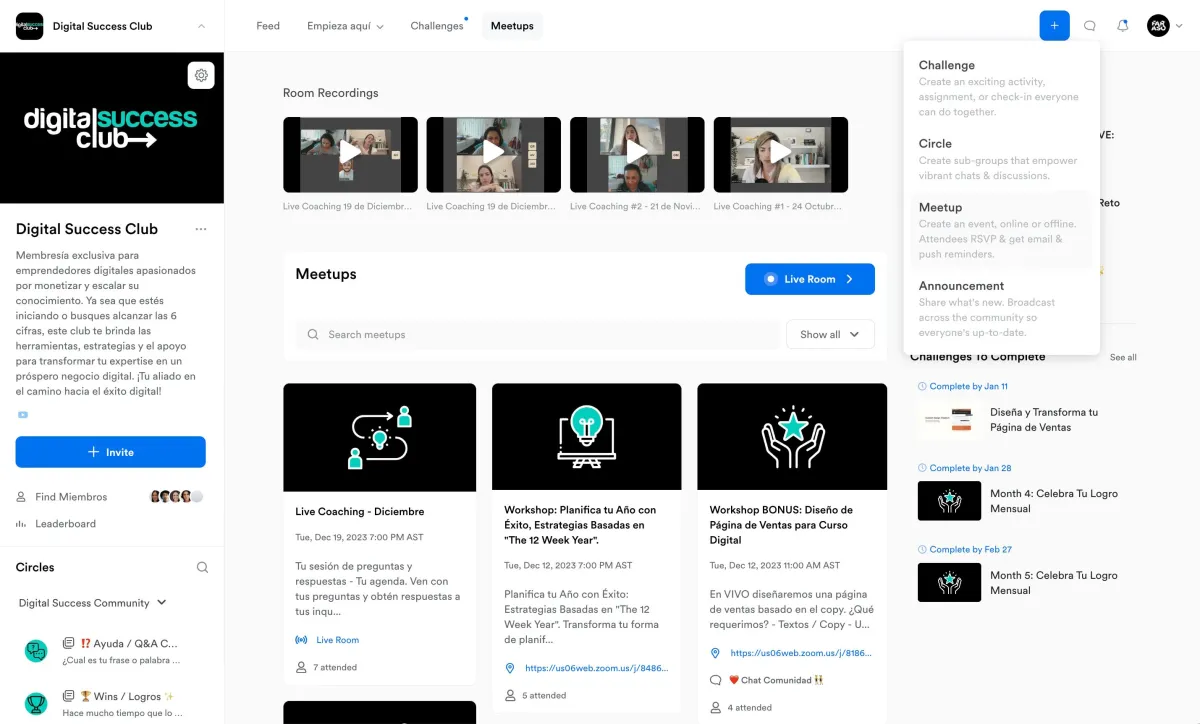
Task: Open Month 4: Celebra Tu Logro Mensual challenge
Action: point(1027,501)
